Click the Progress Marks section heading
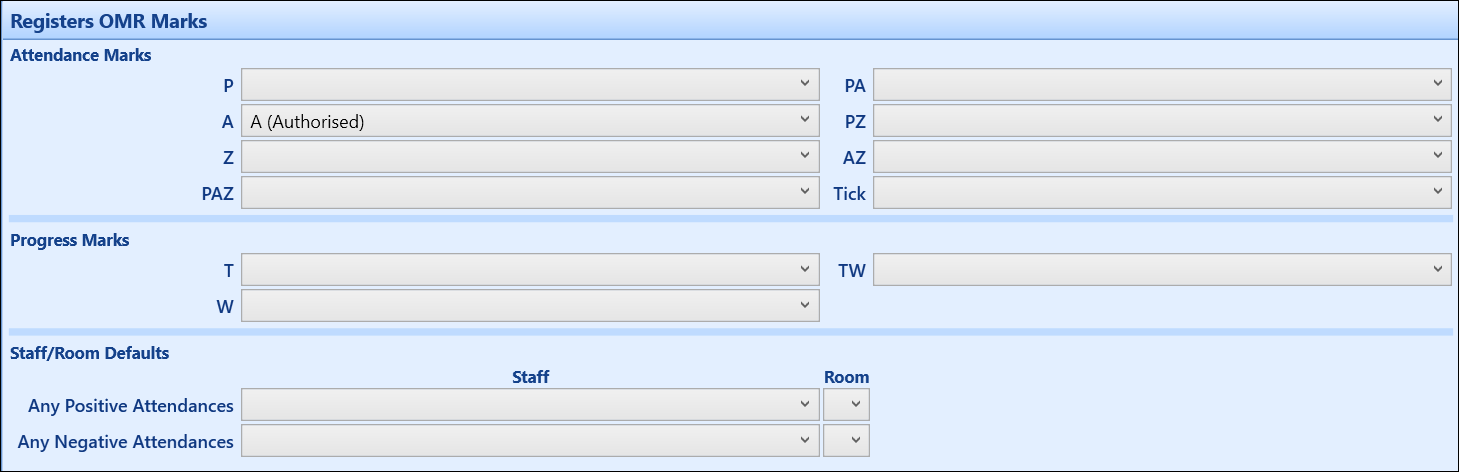The height and width of the screenshot is (472, 1459). 70,240
